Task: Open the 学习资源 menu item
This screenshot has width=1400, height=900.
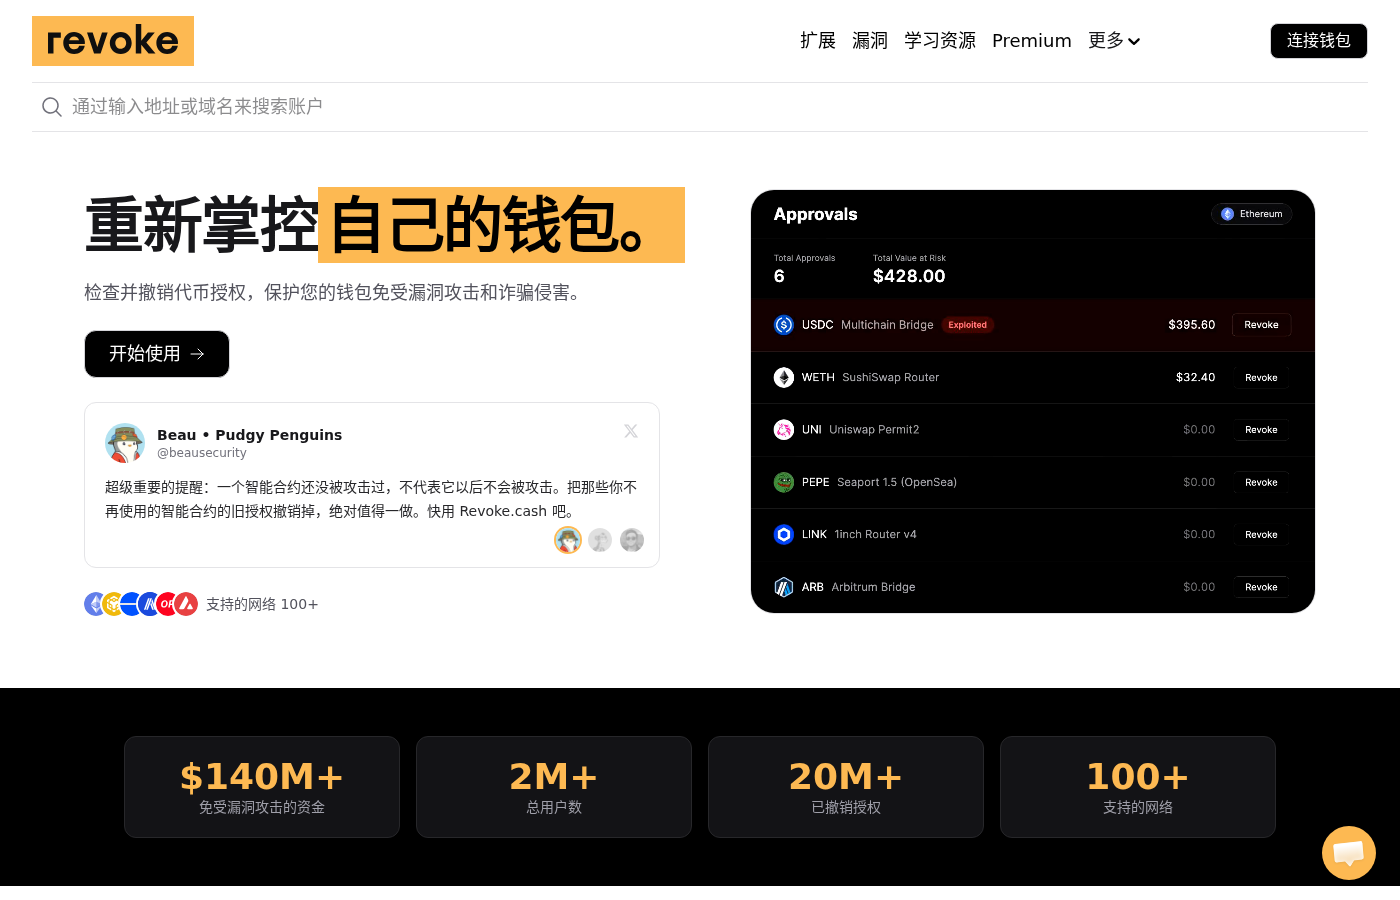Action: click(x=940, y=41)
